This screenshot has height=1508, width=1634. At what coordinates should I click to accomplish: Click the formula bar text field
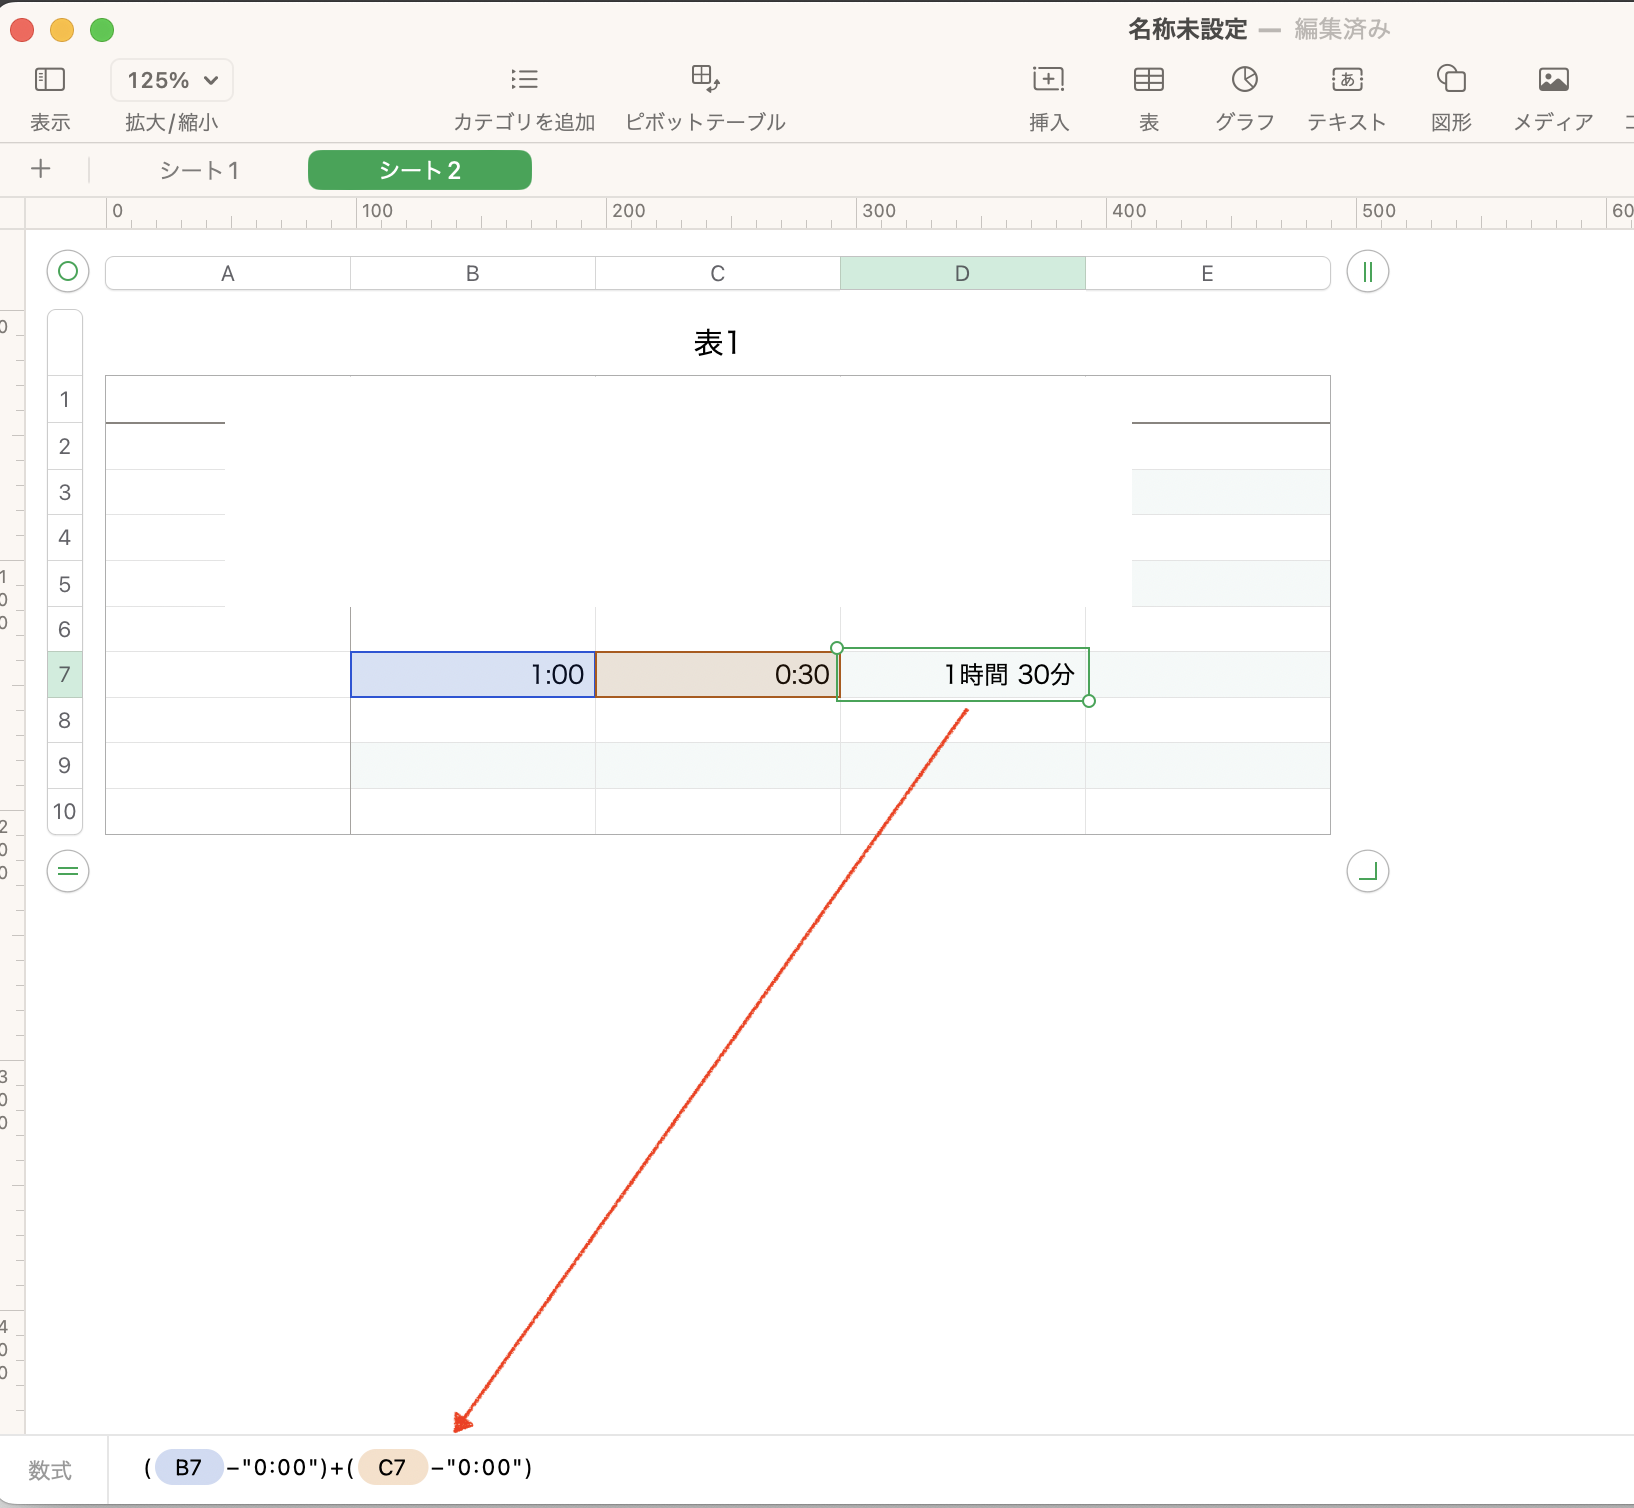(870, 1468)
